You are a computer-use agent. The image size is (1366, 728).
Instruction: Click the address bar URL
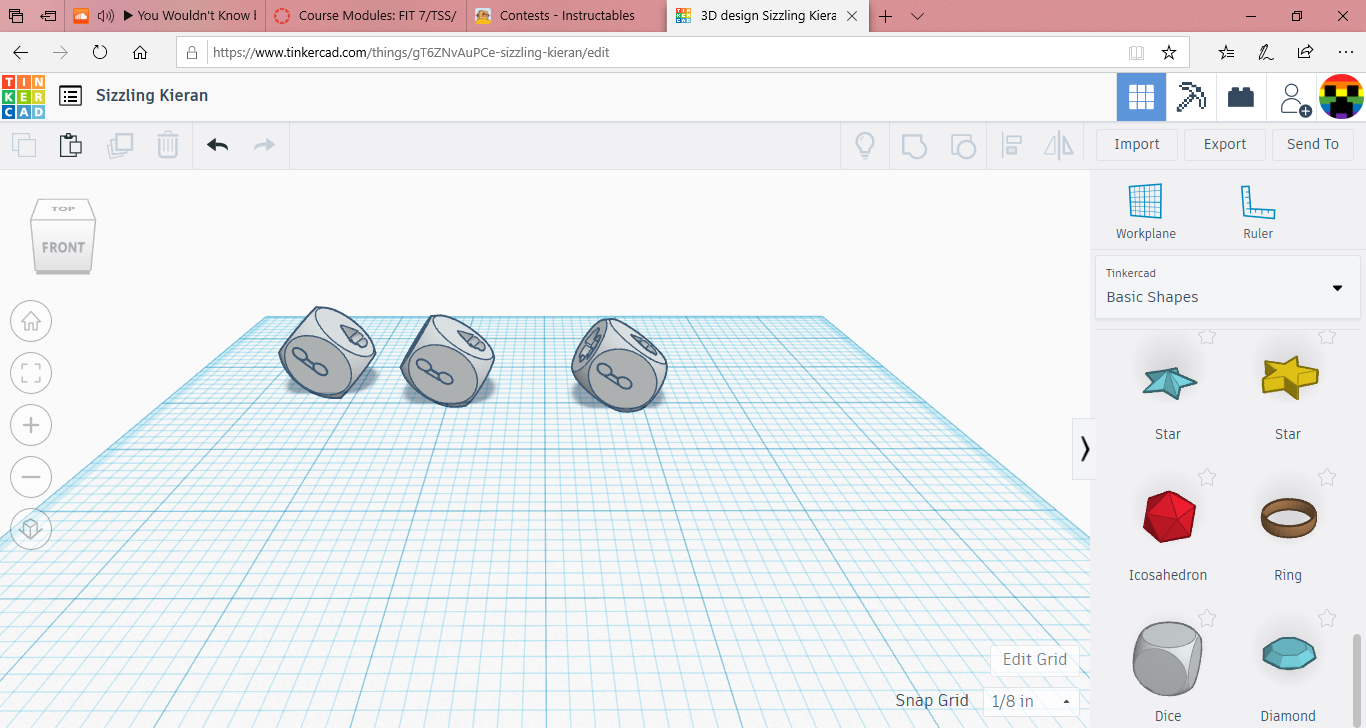[411, 52]
